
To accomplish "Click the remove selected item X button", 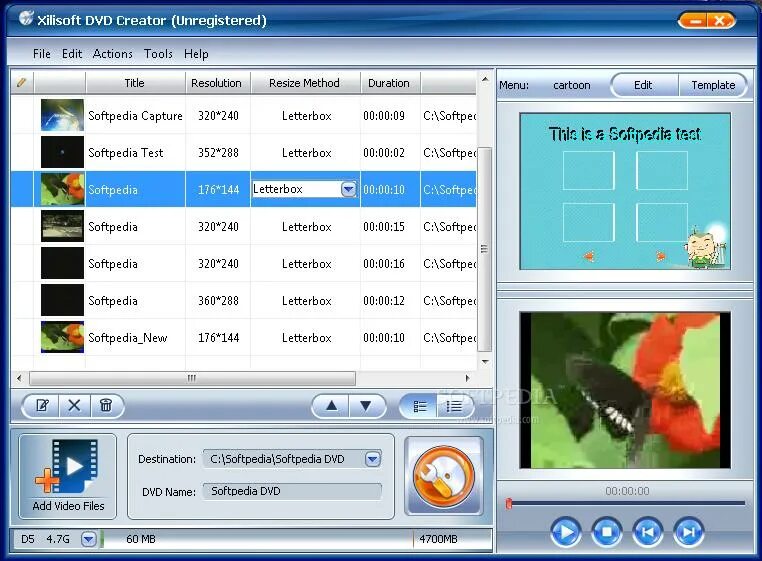I will (x=74, y=405).
